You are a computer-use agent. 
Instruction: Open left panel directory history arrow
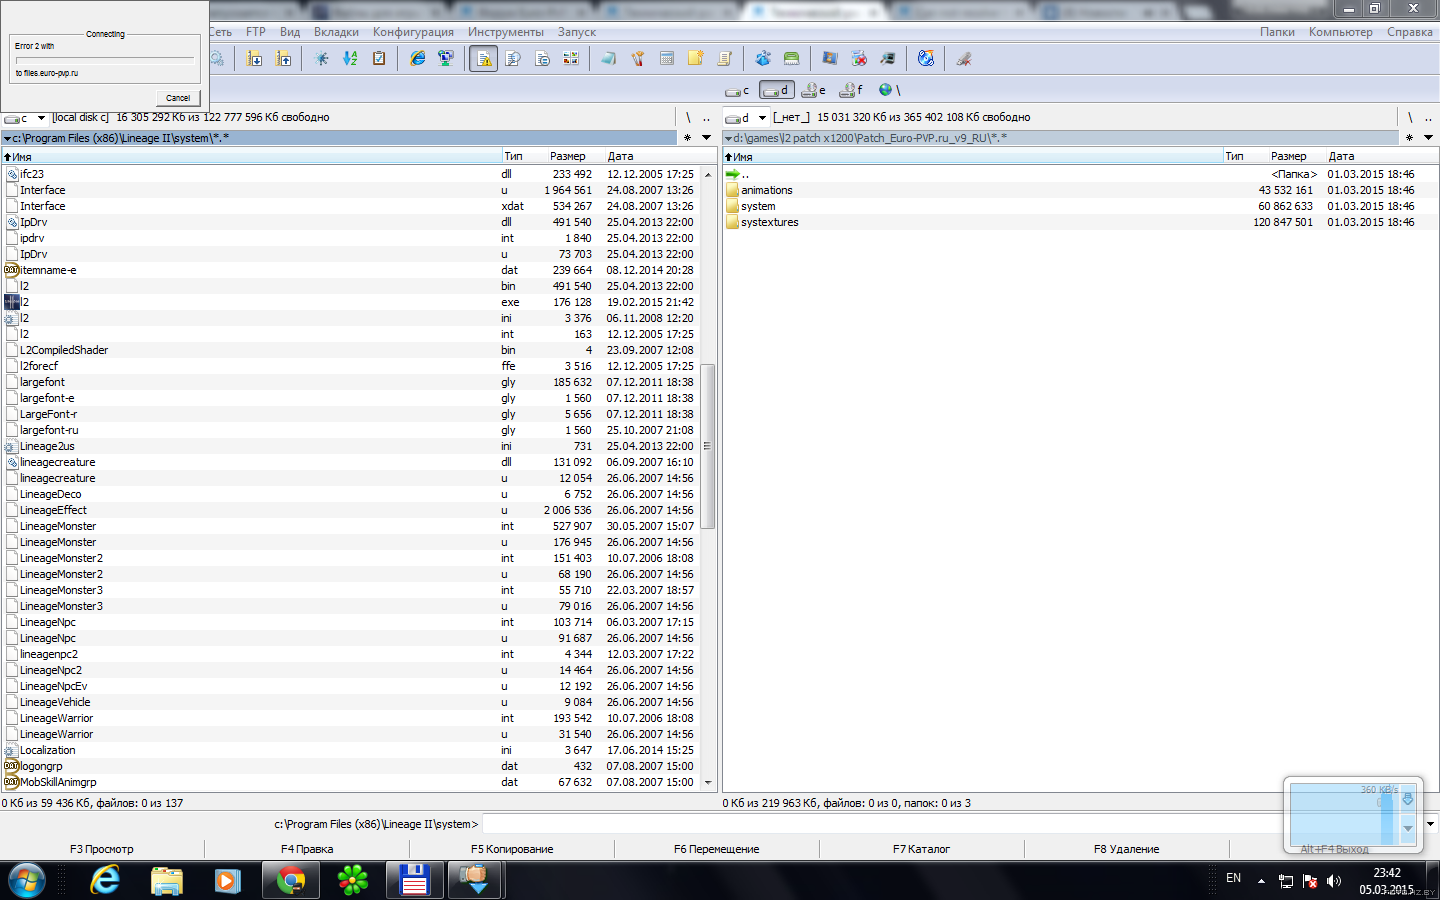[x=706, y=138]
